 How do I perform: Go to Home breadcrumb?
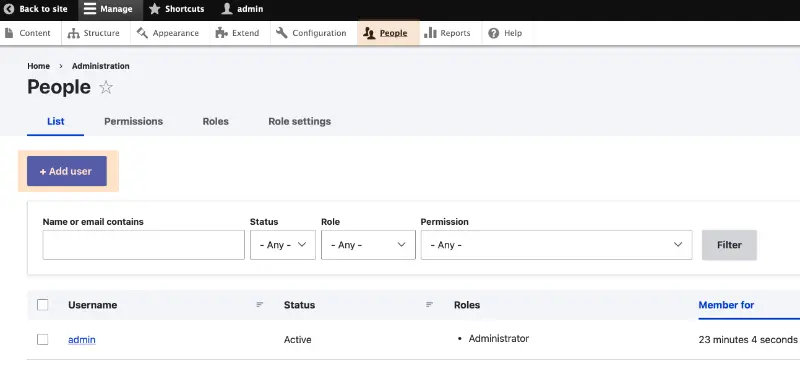[38, 66]
